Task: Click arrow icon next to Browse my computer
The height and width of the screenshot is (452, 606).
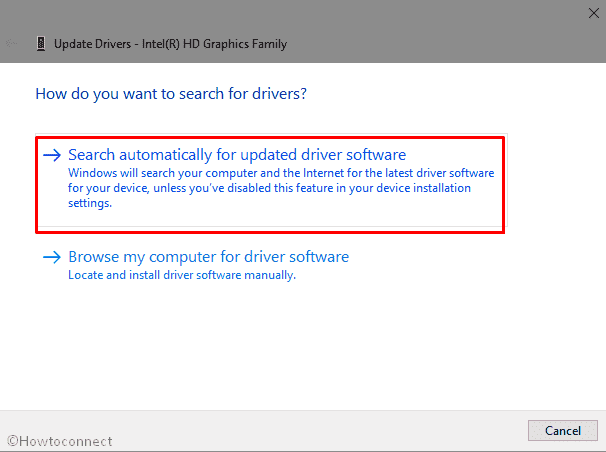Action: (52, 257)
